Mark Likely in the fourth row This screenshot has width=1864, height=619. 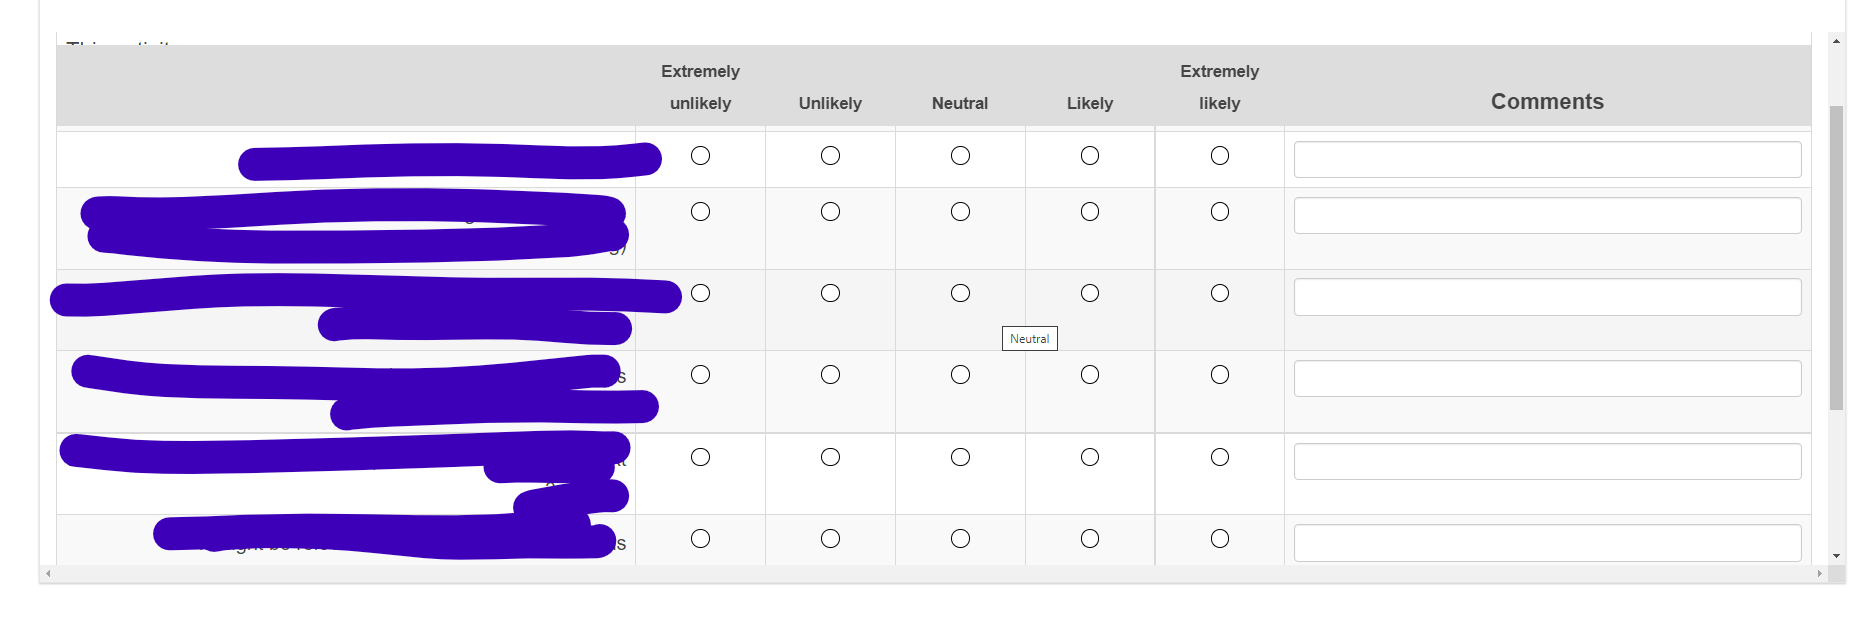coord(1090,375)
